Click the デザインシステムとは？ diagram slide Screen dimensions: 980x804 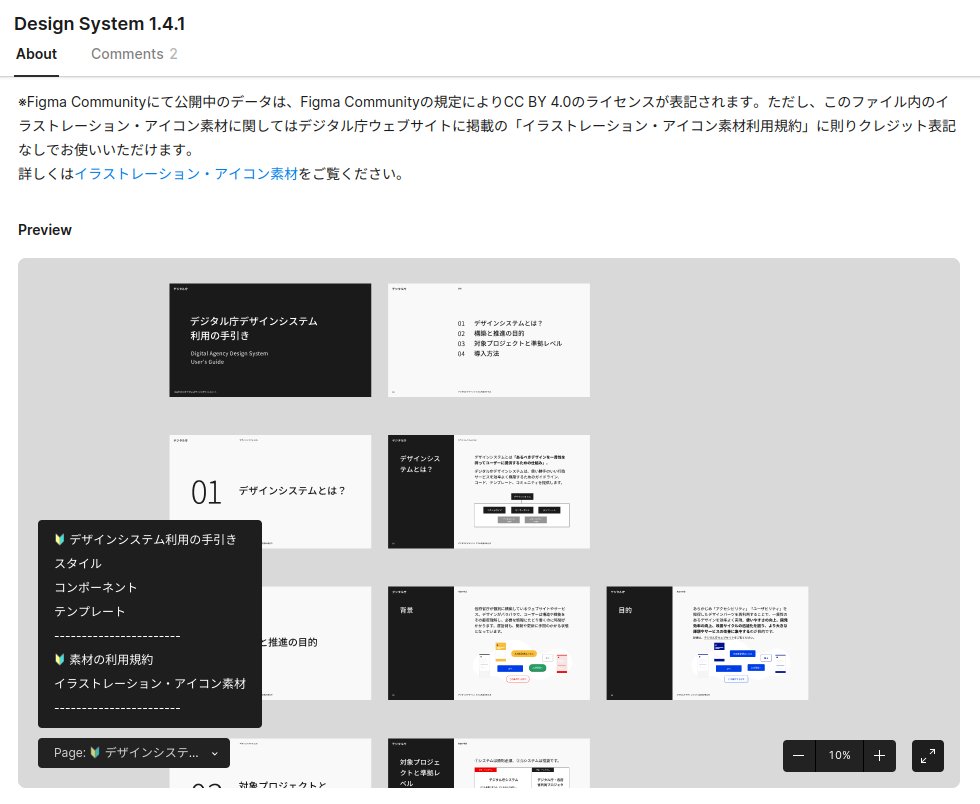489,492
